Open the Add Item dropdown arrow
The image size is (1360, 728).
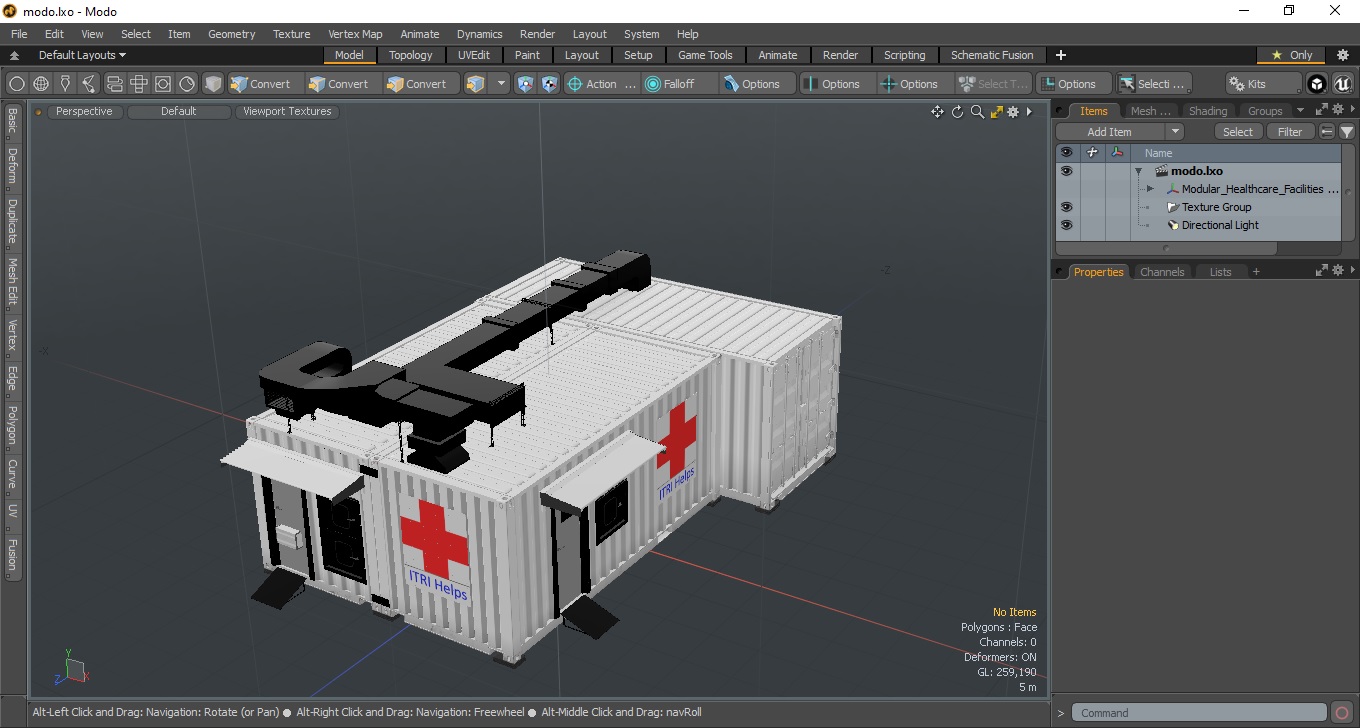pos(1175,132)
